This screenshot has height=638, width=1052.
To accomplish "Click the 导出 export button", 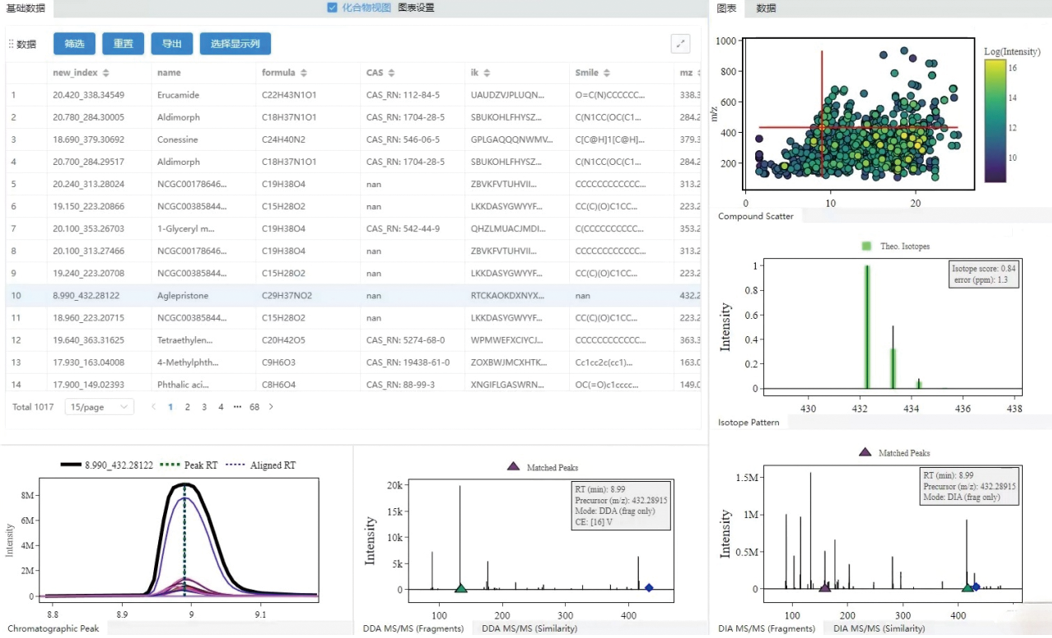I will (172, 44).
